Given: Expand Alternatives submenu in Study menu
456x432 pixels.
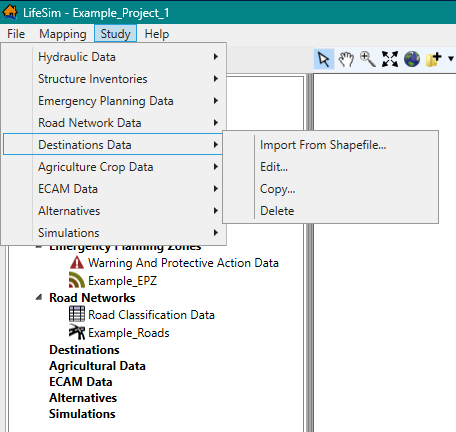Looking at the screenshot, I should pyautogui.click(x=113, y=211).
